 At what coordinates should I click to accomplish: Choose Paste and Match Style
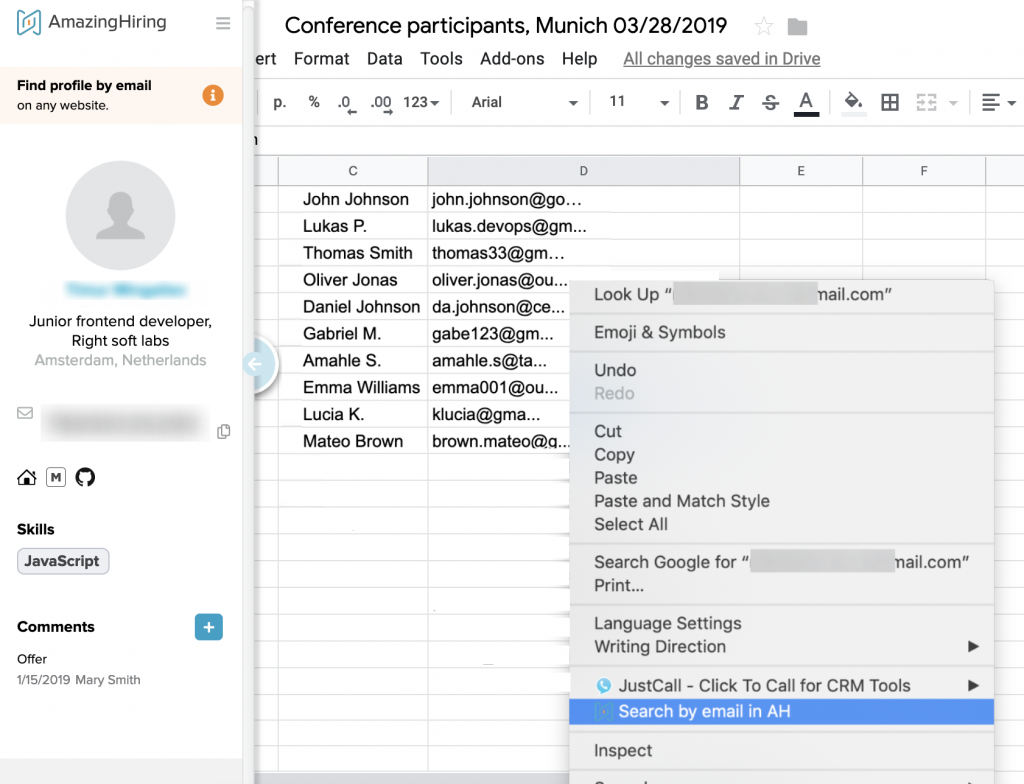click(781, 501)
